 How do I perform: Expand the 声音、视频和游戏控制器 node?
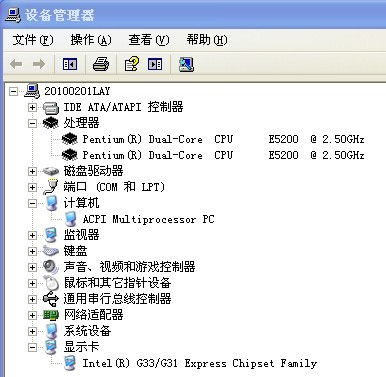pos(32,267)
